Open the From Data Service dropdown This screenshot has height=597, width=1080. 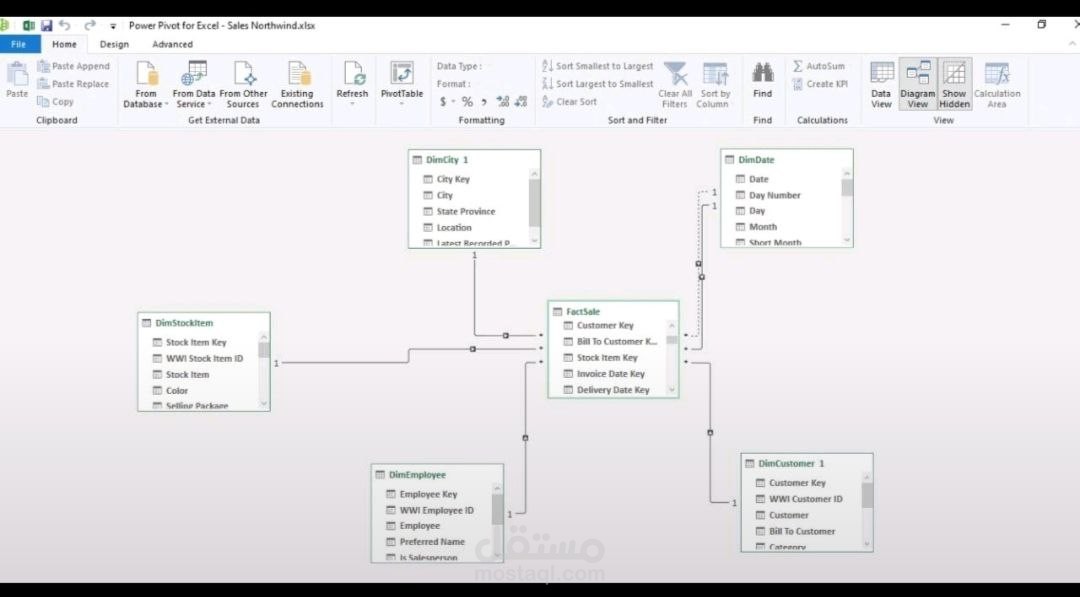click(194, 85)
